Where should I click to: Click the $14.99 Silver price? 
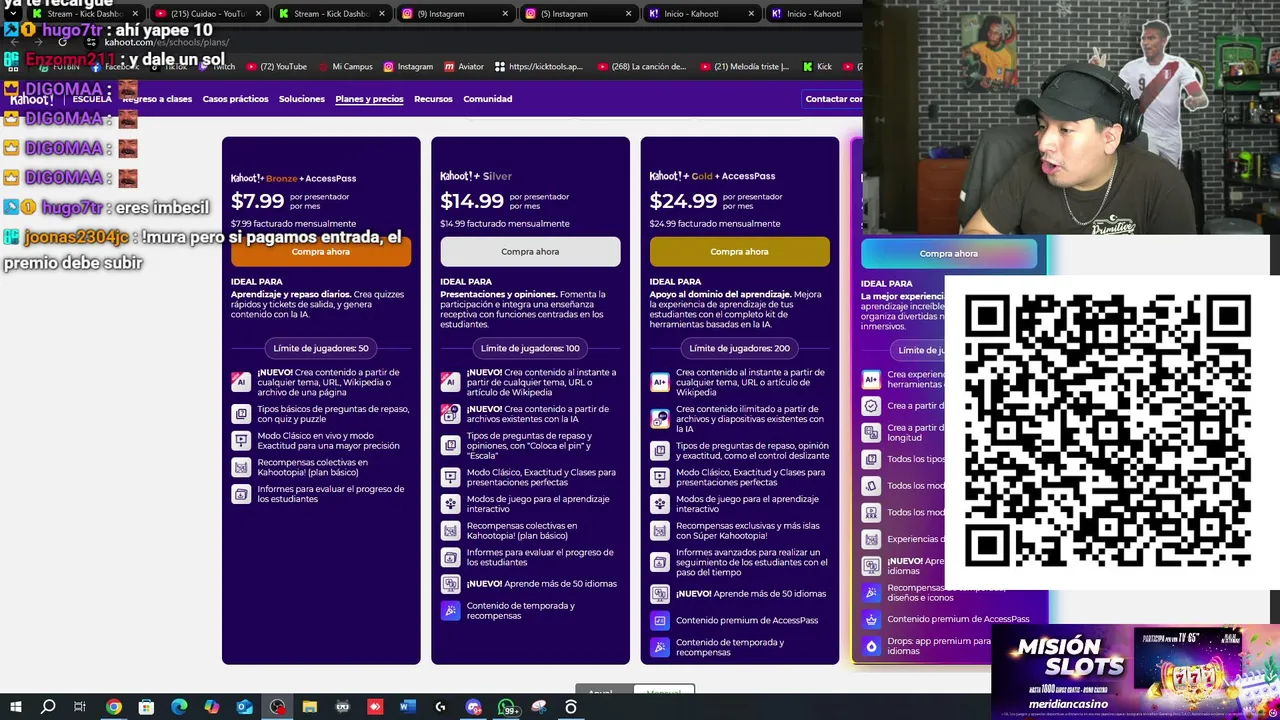pos(472,201)
